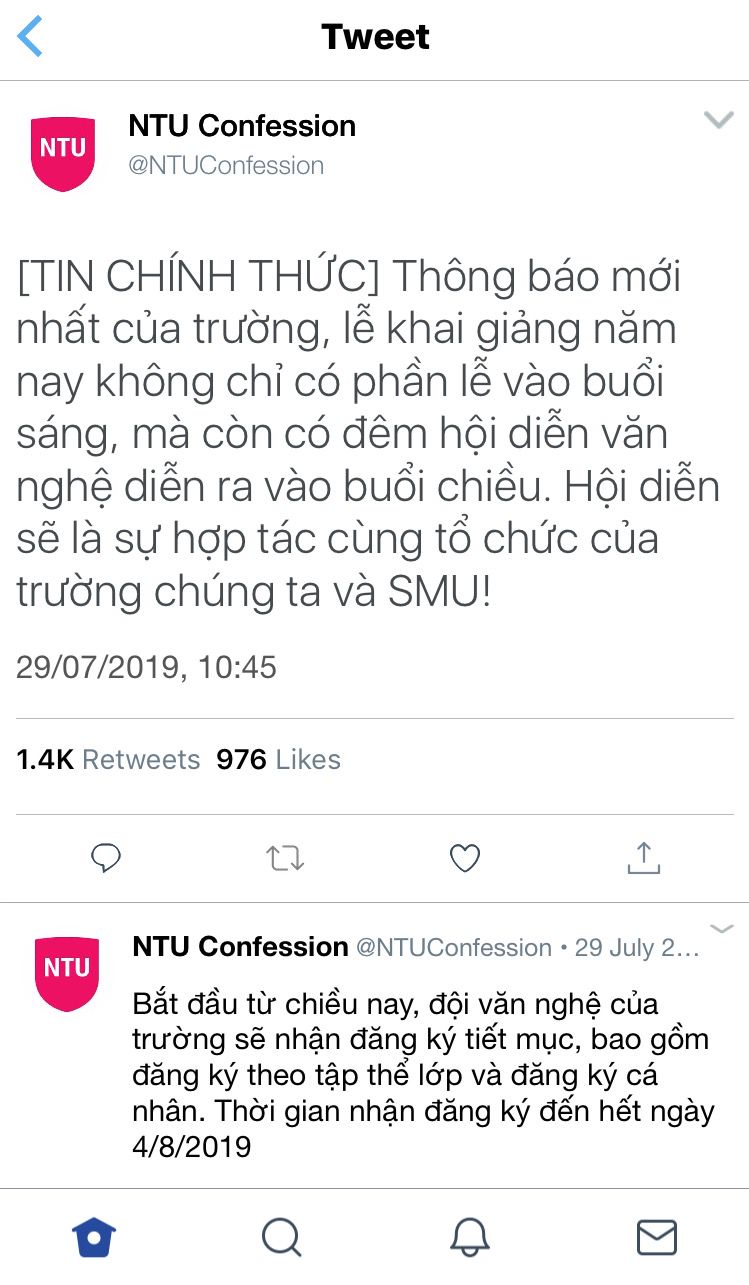Tap the back arrow icon
749x1285 pixels.
tap(31, 37)
